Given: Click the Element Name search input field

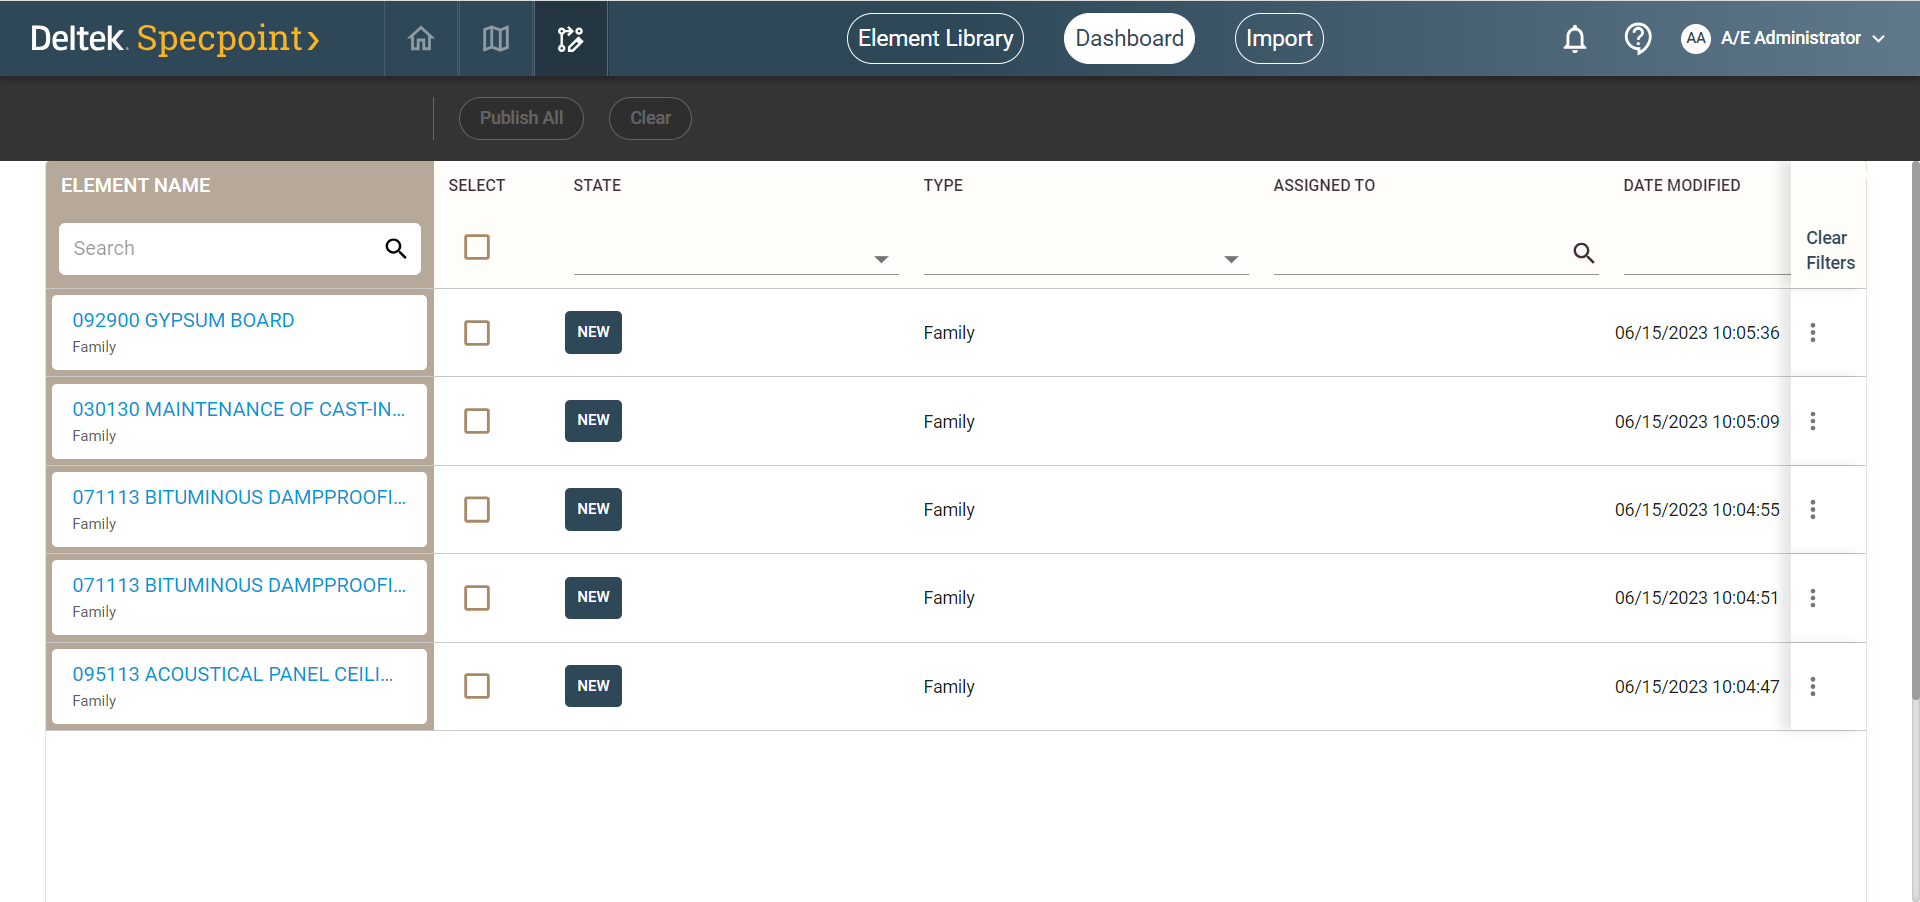Looking at the screenshot, I should pyautogui.click(x=222, y=249).
